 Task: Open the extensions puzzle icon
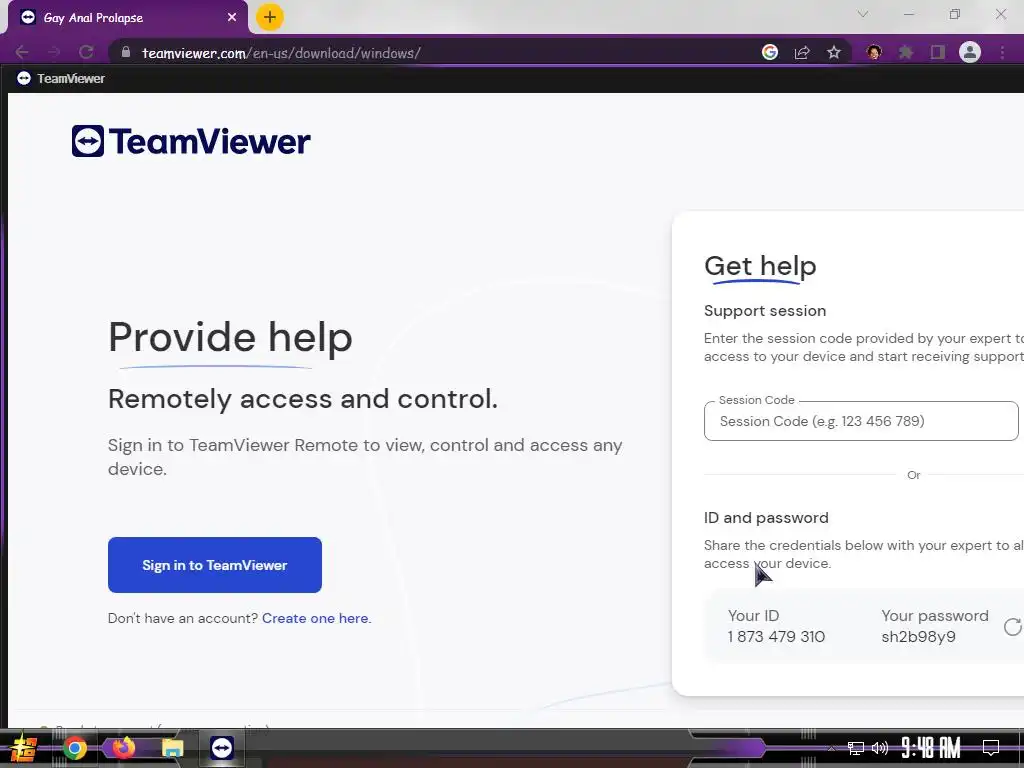click(x=906, y=52)
